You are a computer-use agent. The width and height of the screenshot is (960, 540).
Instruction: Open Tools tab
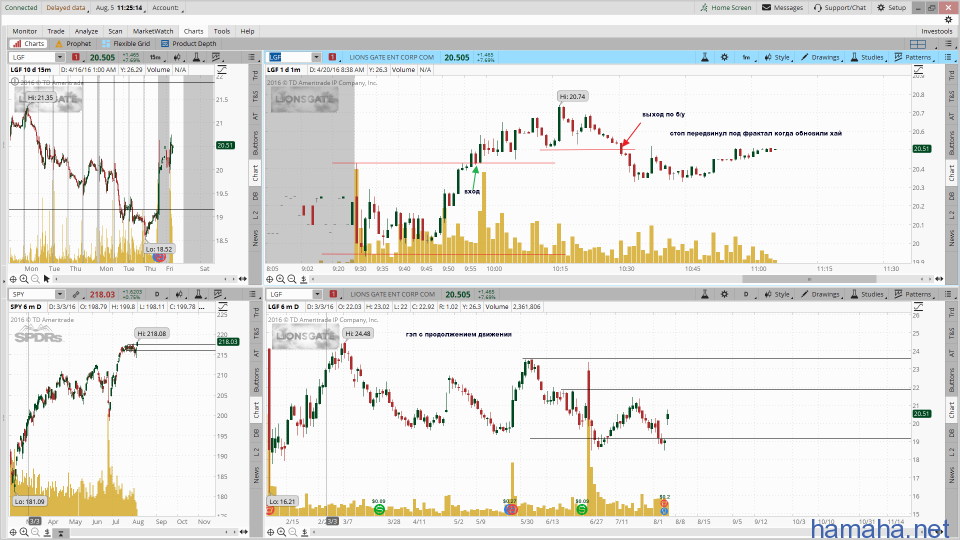[222, 31]
